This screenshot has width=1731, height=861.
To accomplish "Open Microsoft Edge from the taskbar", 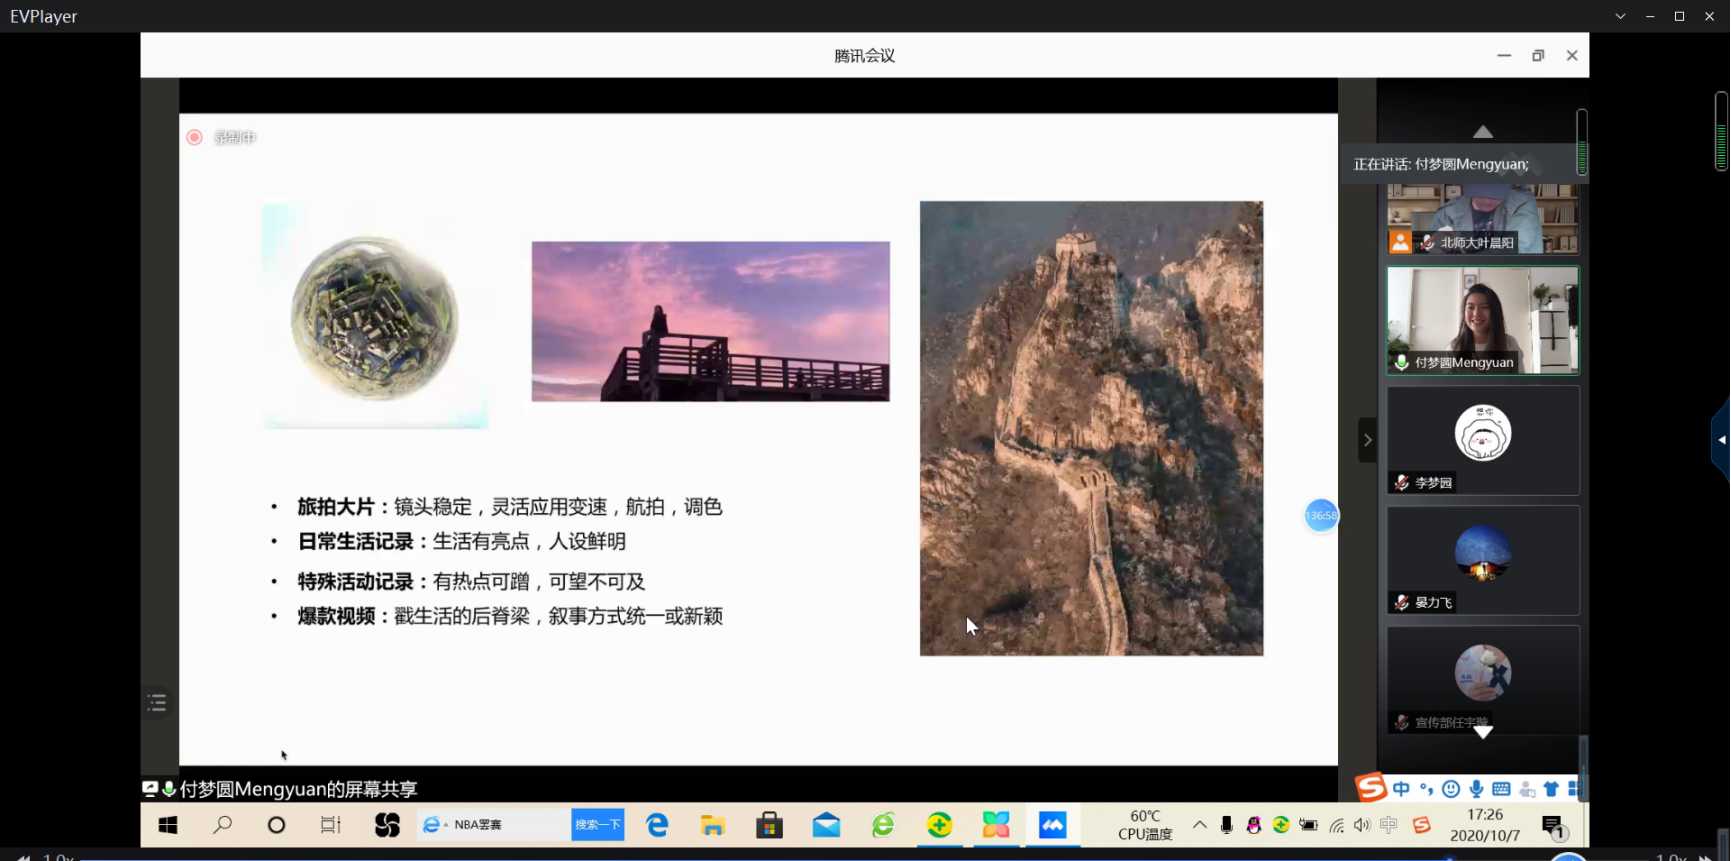I will pos(657,825).
